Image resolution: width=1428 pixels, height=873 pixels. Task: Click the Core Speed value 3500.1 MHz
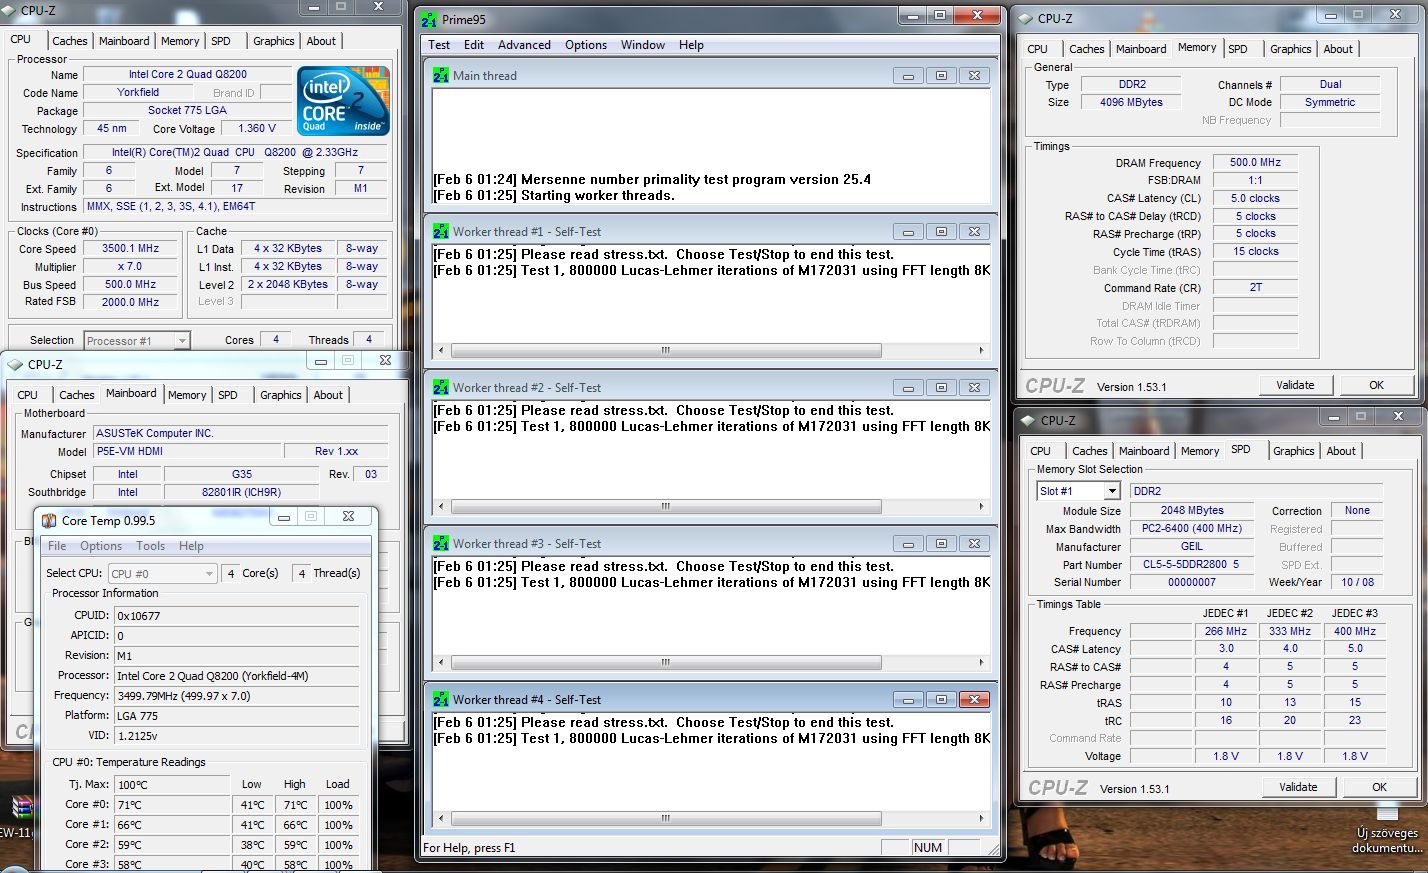(x=131, y=248)
